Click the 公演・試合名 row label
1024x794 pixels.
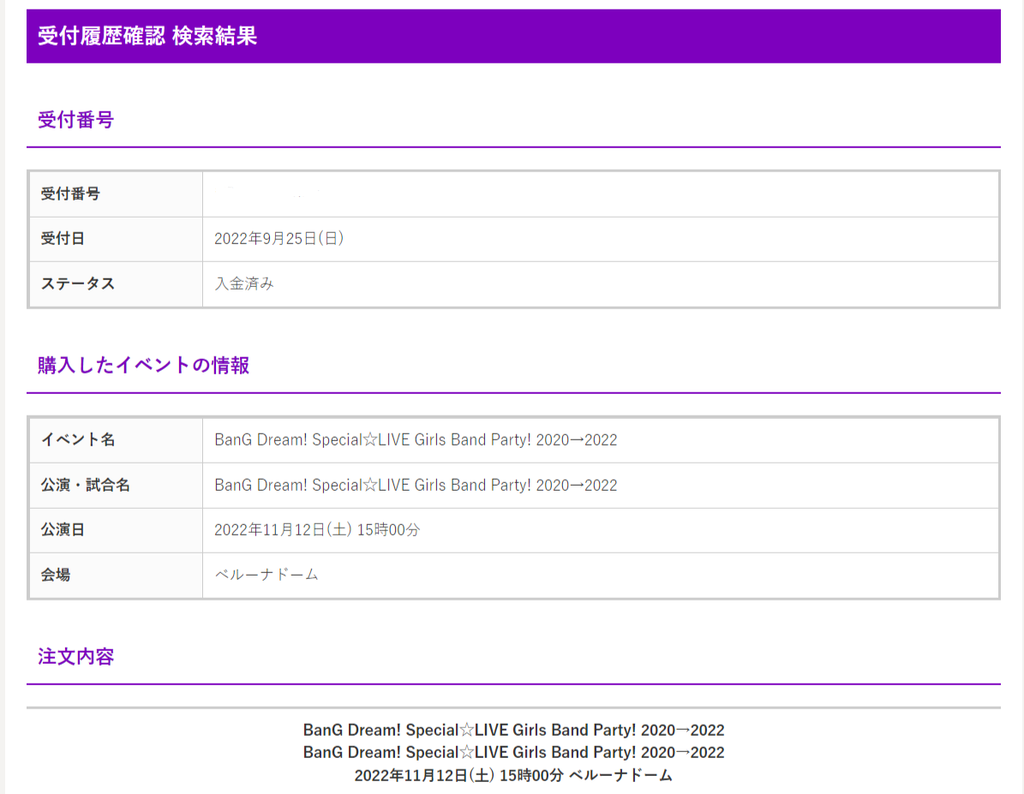tap(86, 485)
